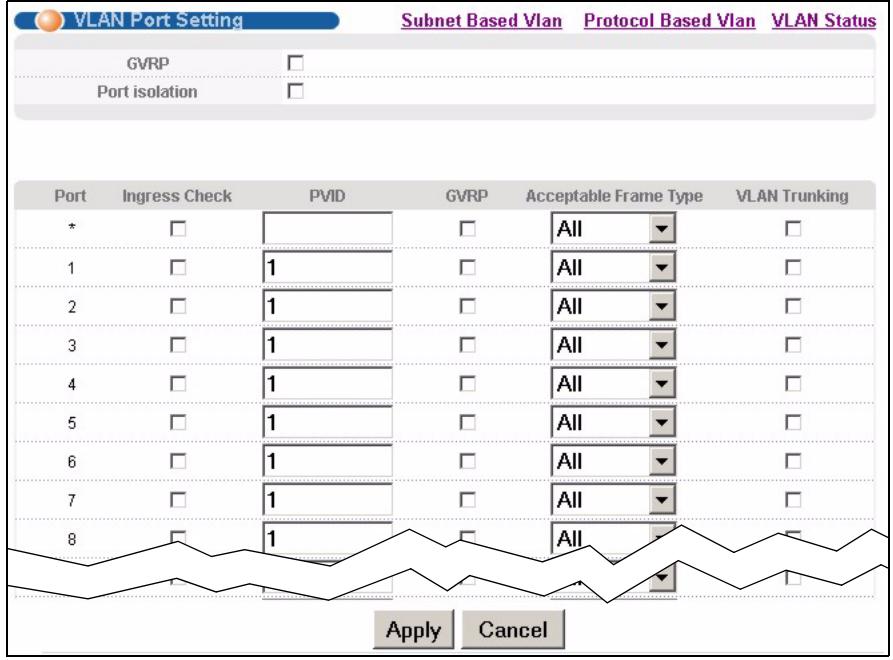Click the PVID field for port 4
The image size is (893, 660).
click(x=327, y=383)
